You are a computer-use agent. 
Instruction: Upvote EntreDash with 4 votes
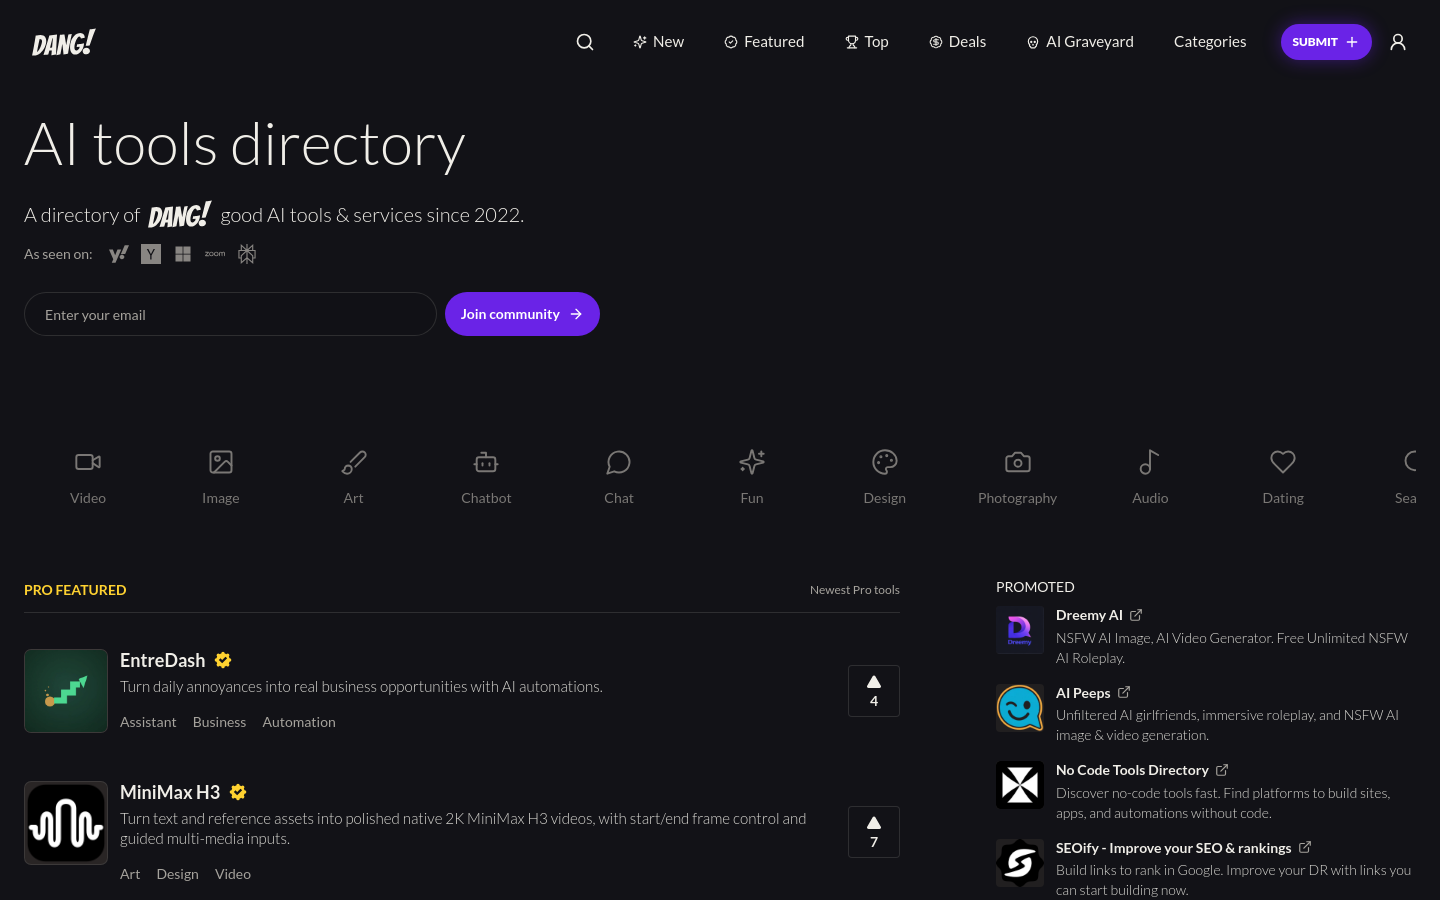click(x=874, y=691)
